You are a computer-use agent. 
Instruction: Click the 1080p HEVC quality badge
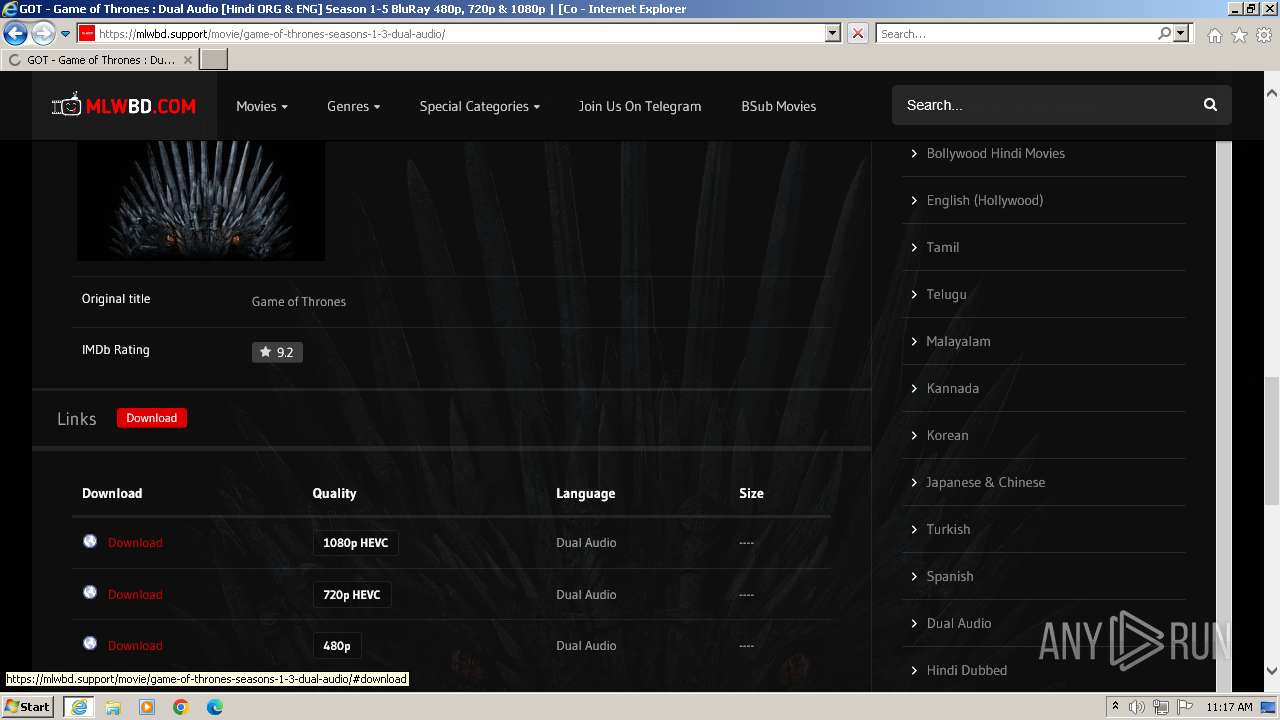click(x=356, y=543)
